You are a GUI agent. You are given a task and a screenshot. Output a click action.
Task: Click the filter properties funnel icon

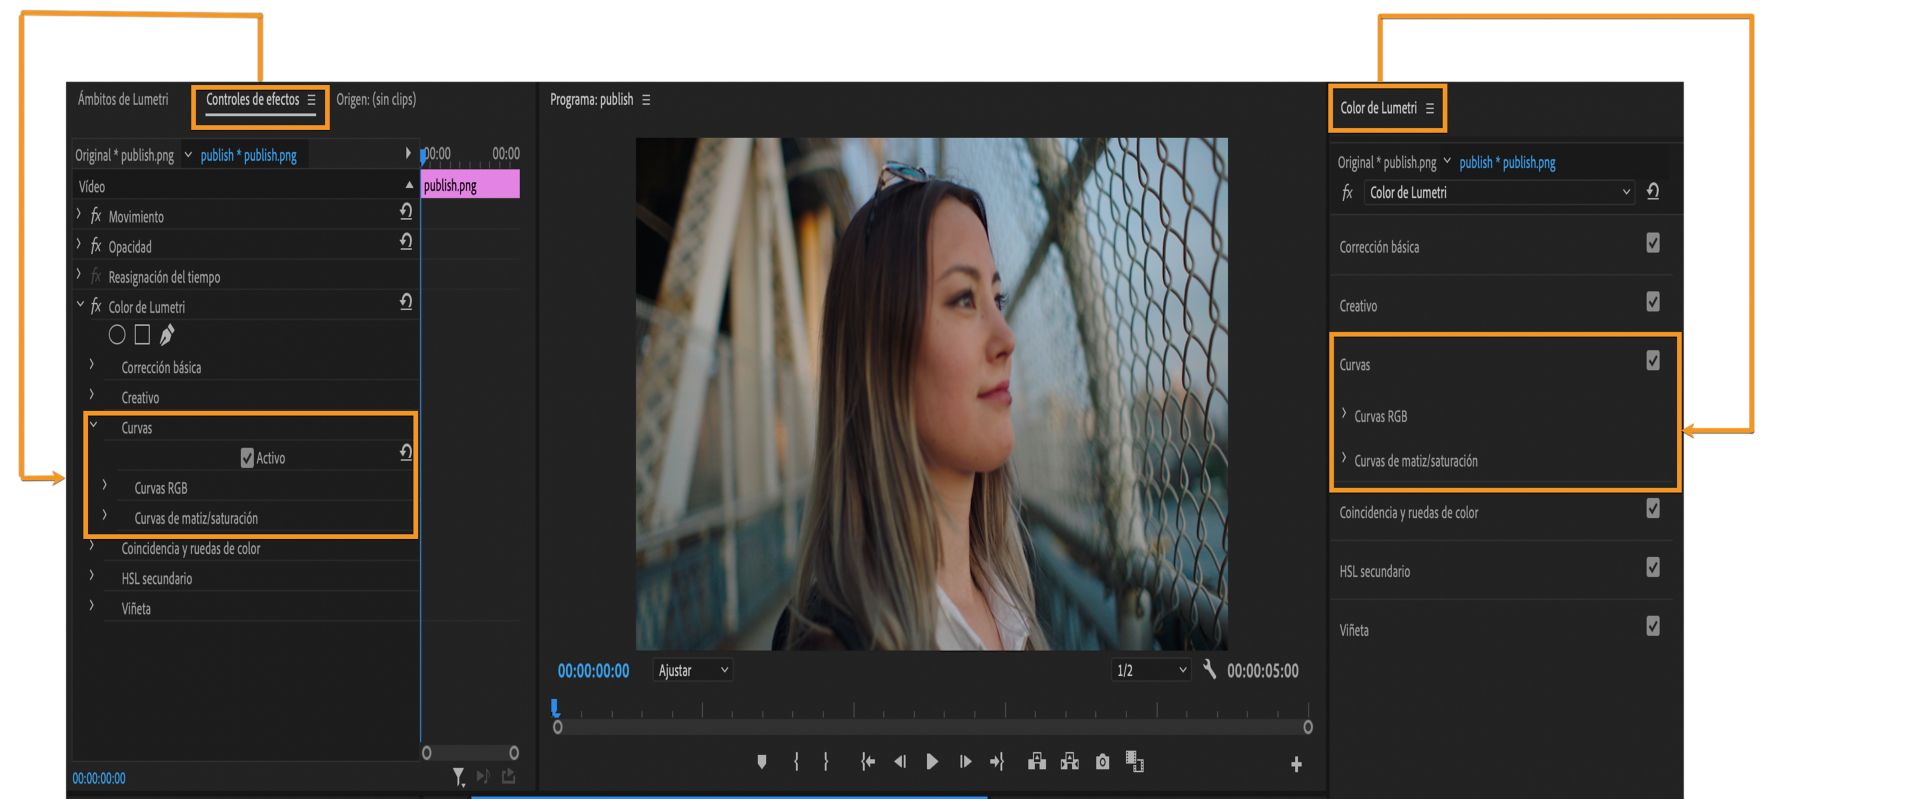[458, 776]
